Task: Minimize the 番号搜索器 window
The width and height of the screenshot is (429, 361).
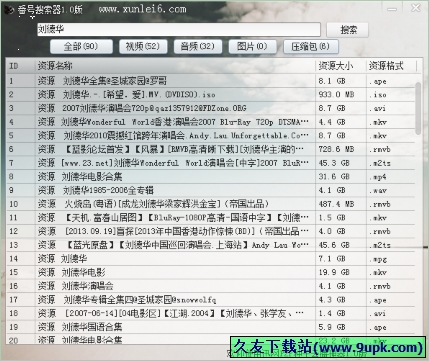Action: tap(392, 9)
